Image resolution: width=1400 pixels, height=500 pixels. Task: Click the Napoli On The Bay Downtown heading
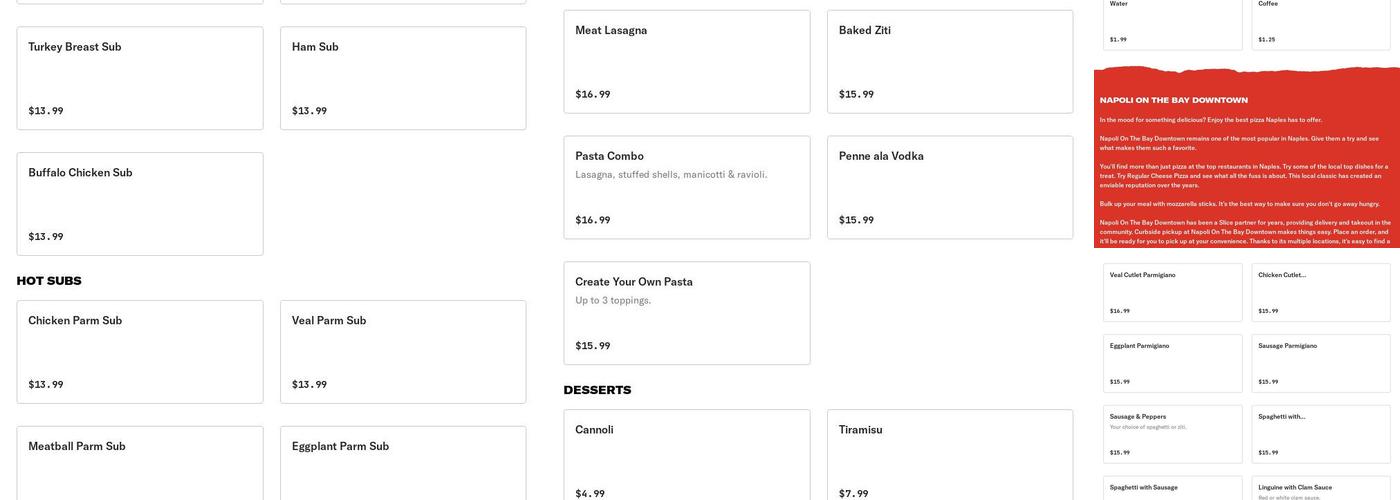click(x=1174, y=100)
